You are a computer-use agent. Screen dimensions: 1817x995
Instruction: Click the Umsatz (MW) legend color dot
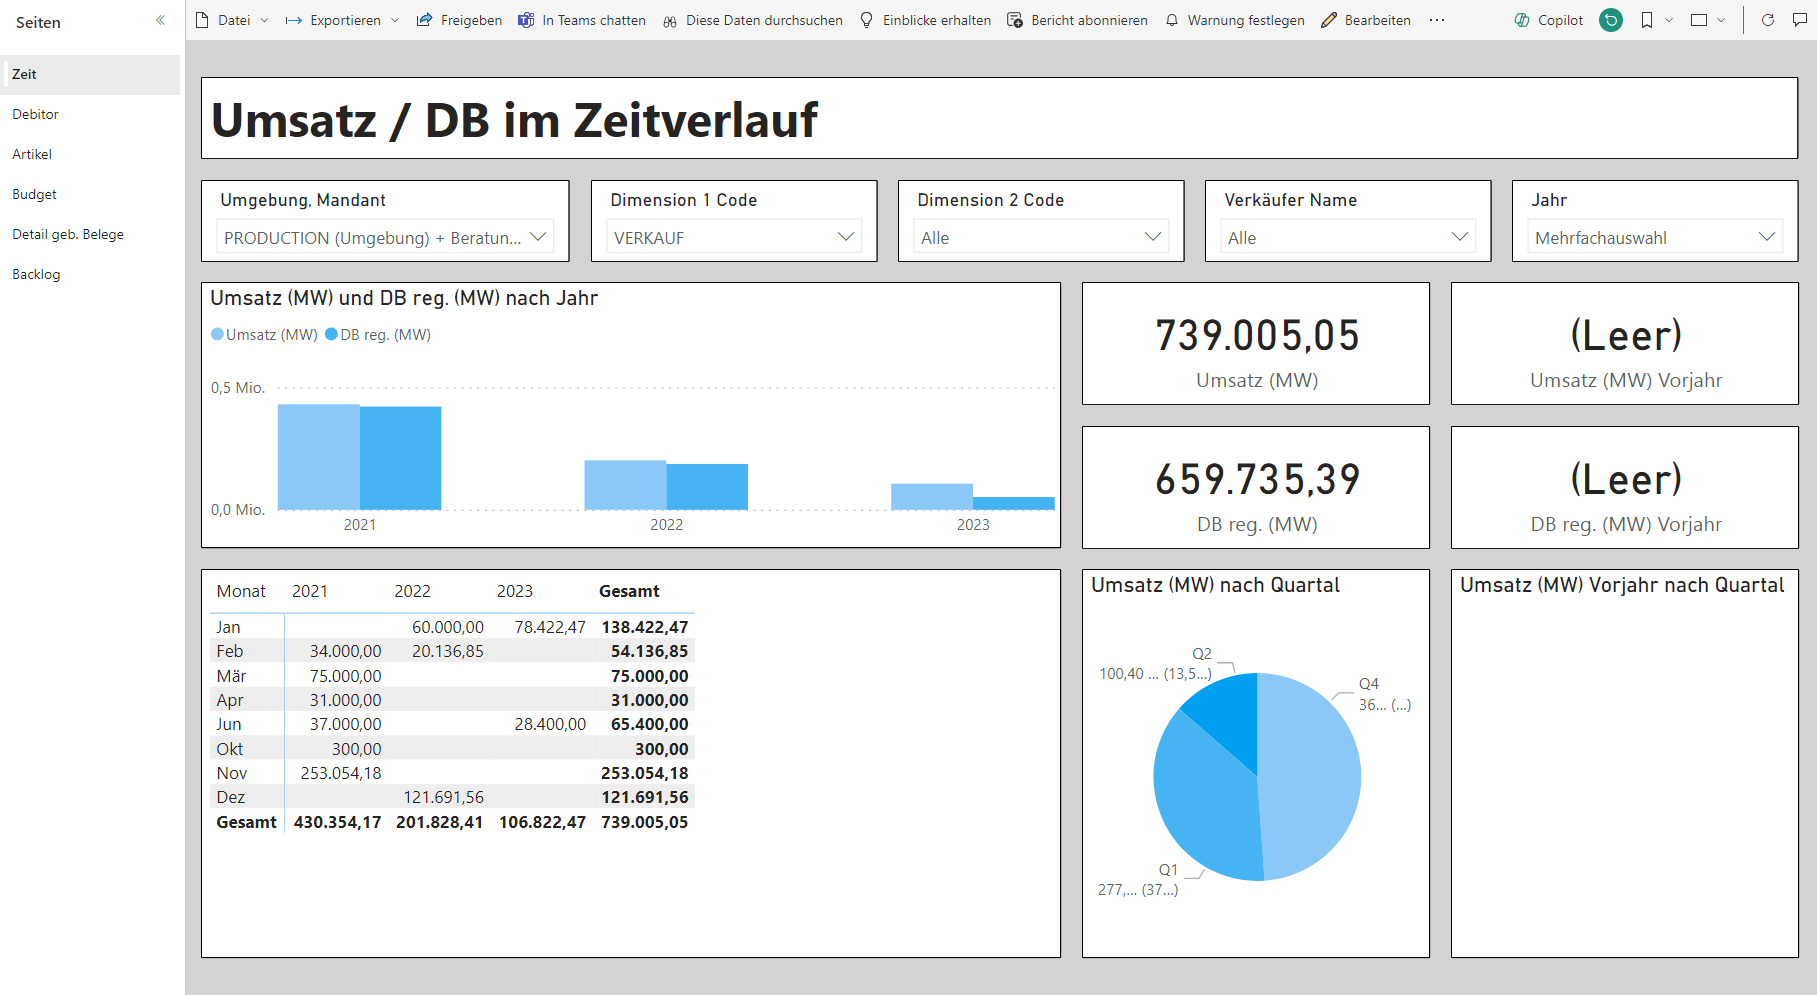pos(217,335)
